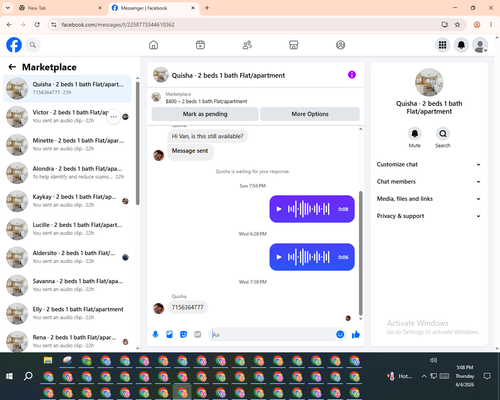Focus the Aa message input field
The height and width of the screenshot is (400, 500).
(272, 334)
